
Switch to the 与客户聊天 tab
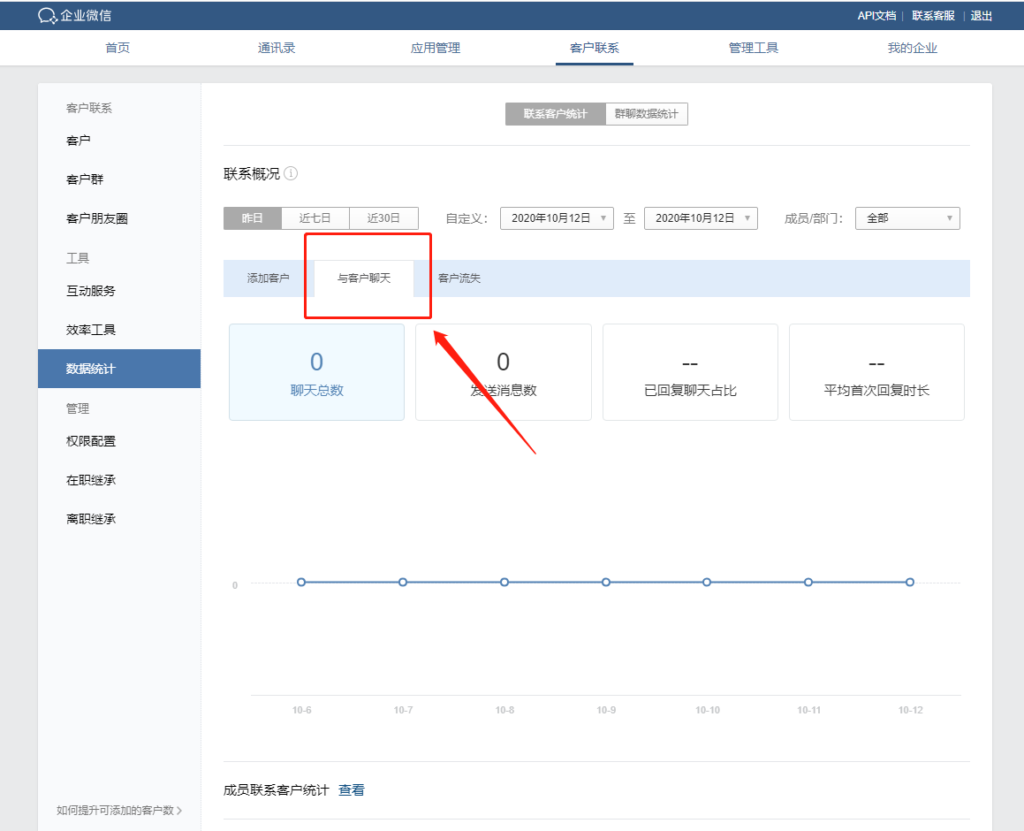364,278
